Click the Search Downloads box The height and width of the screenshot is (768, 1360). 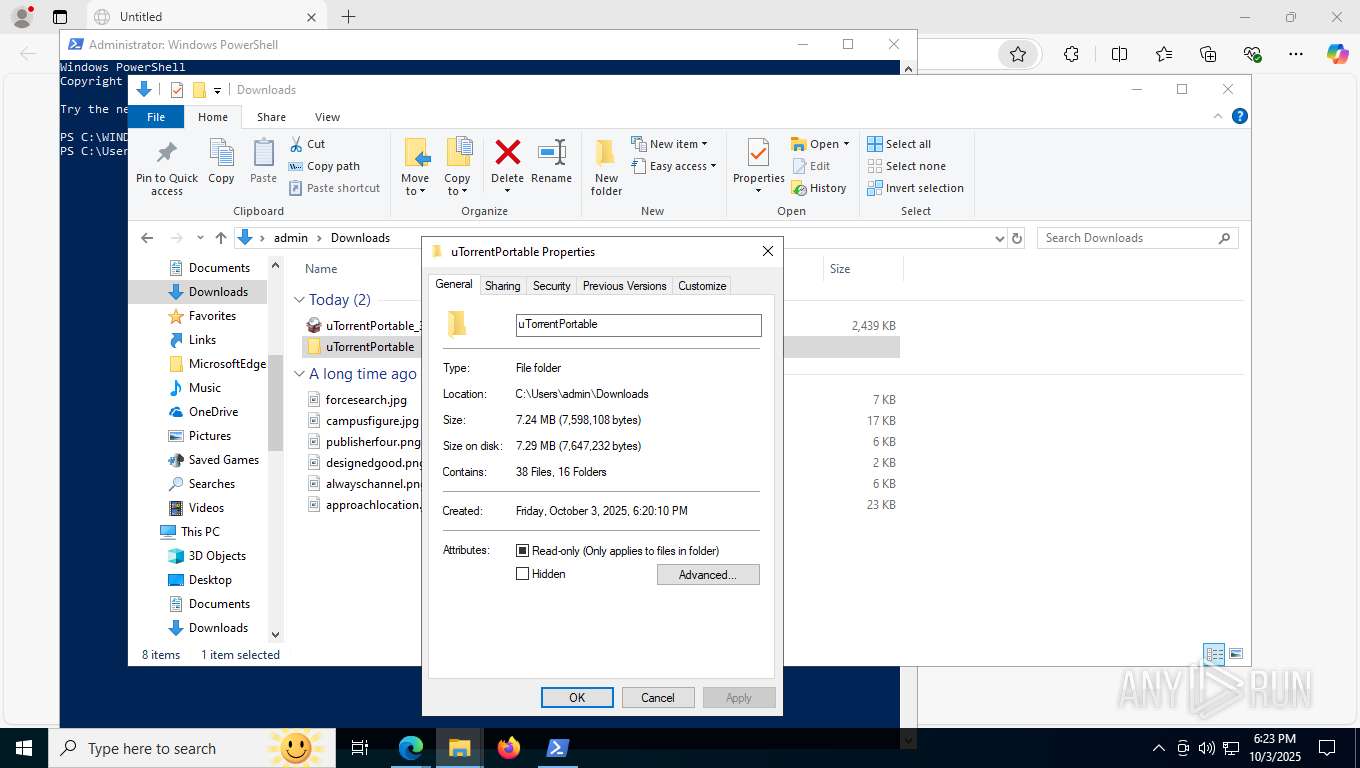tap(1137, 238)
